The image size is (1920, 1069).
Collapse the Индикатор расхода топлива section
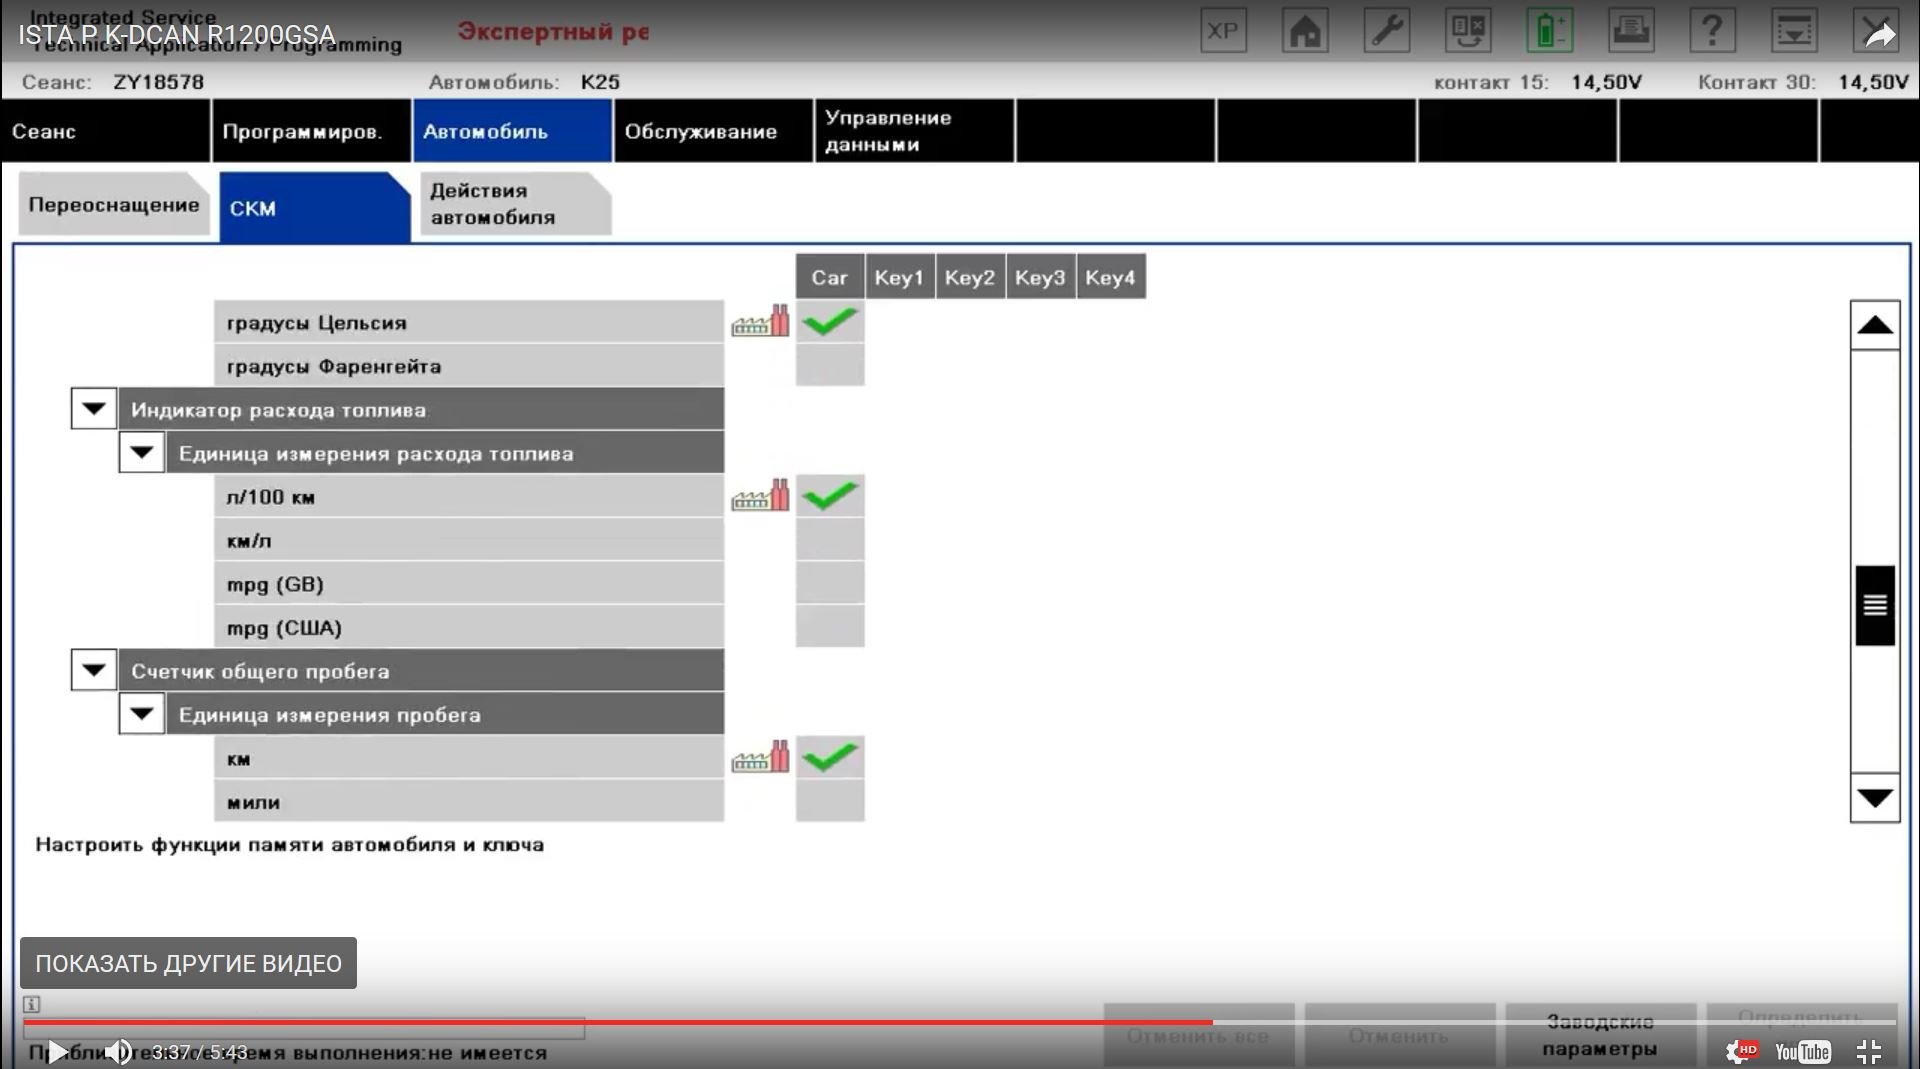[94, 409]
